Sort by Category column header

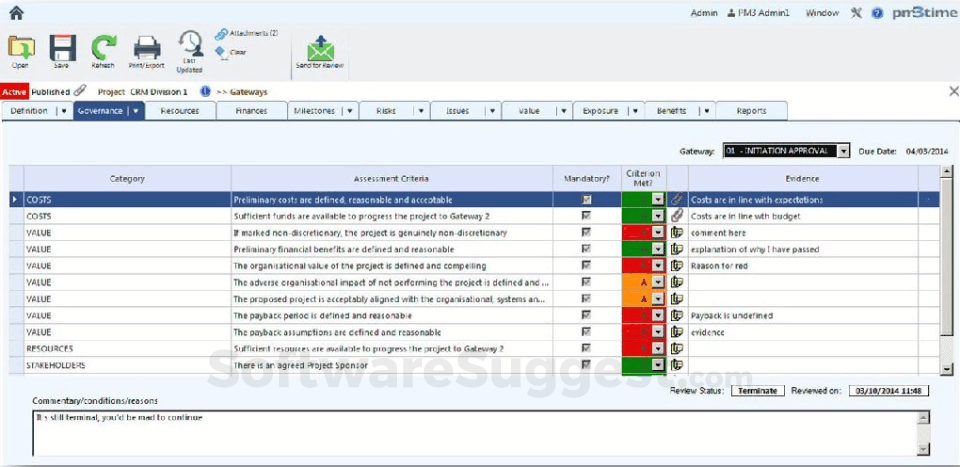(x=127, y=179)
